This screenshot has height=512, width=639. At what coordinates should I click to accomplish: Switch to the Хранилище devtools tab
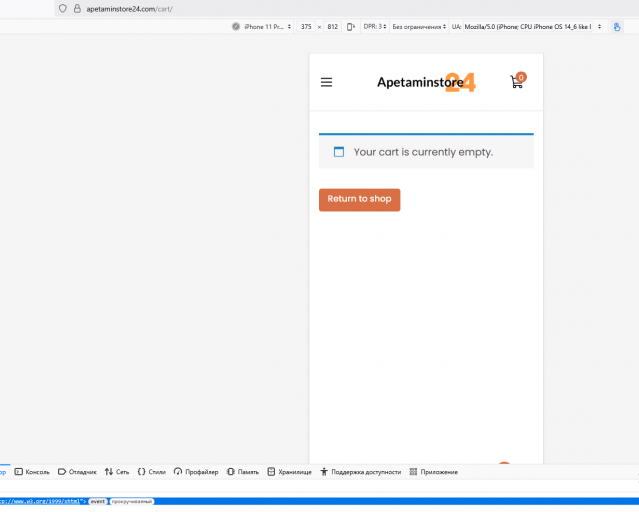point(289,472)
